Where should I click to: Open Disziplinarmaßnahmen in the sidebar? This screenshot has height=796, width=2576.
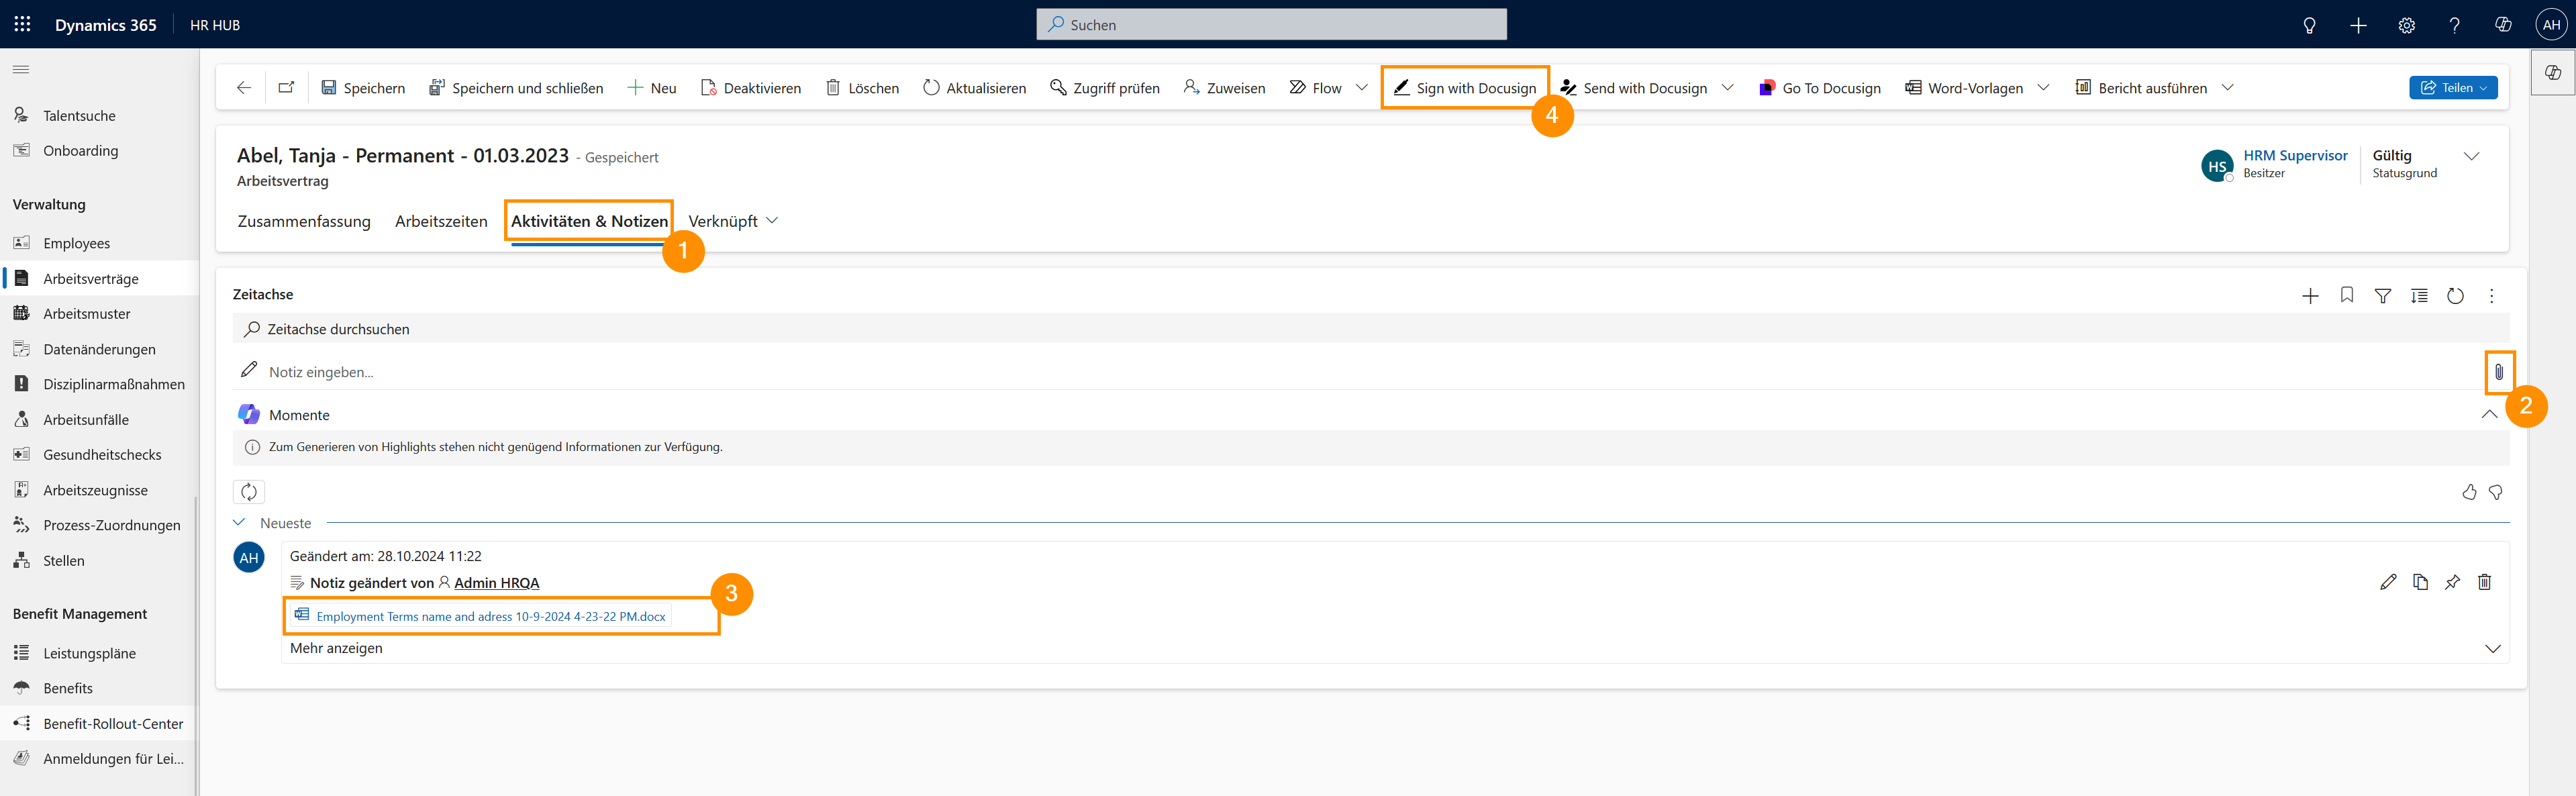pos(113,384)
